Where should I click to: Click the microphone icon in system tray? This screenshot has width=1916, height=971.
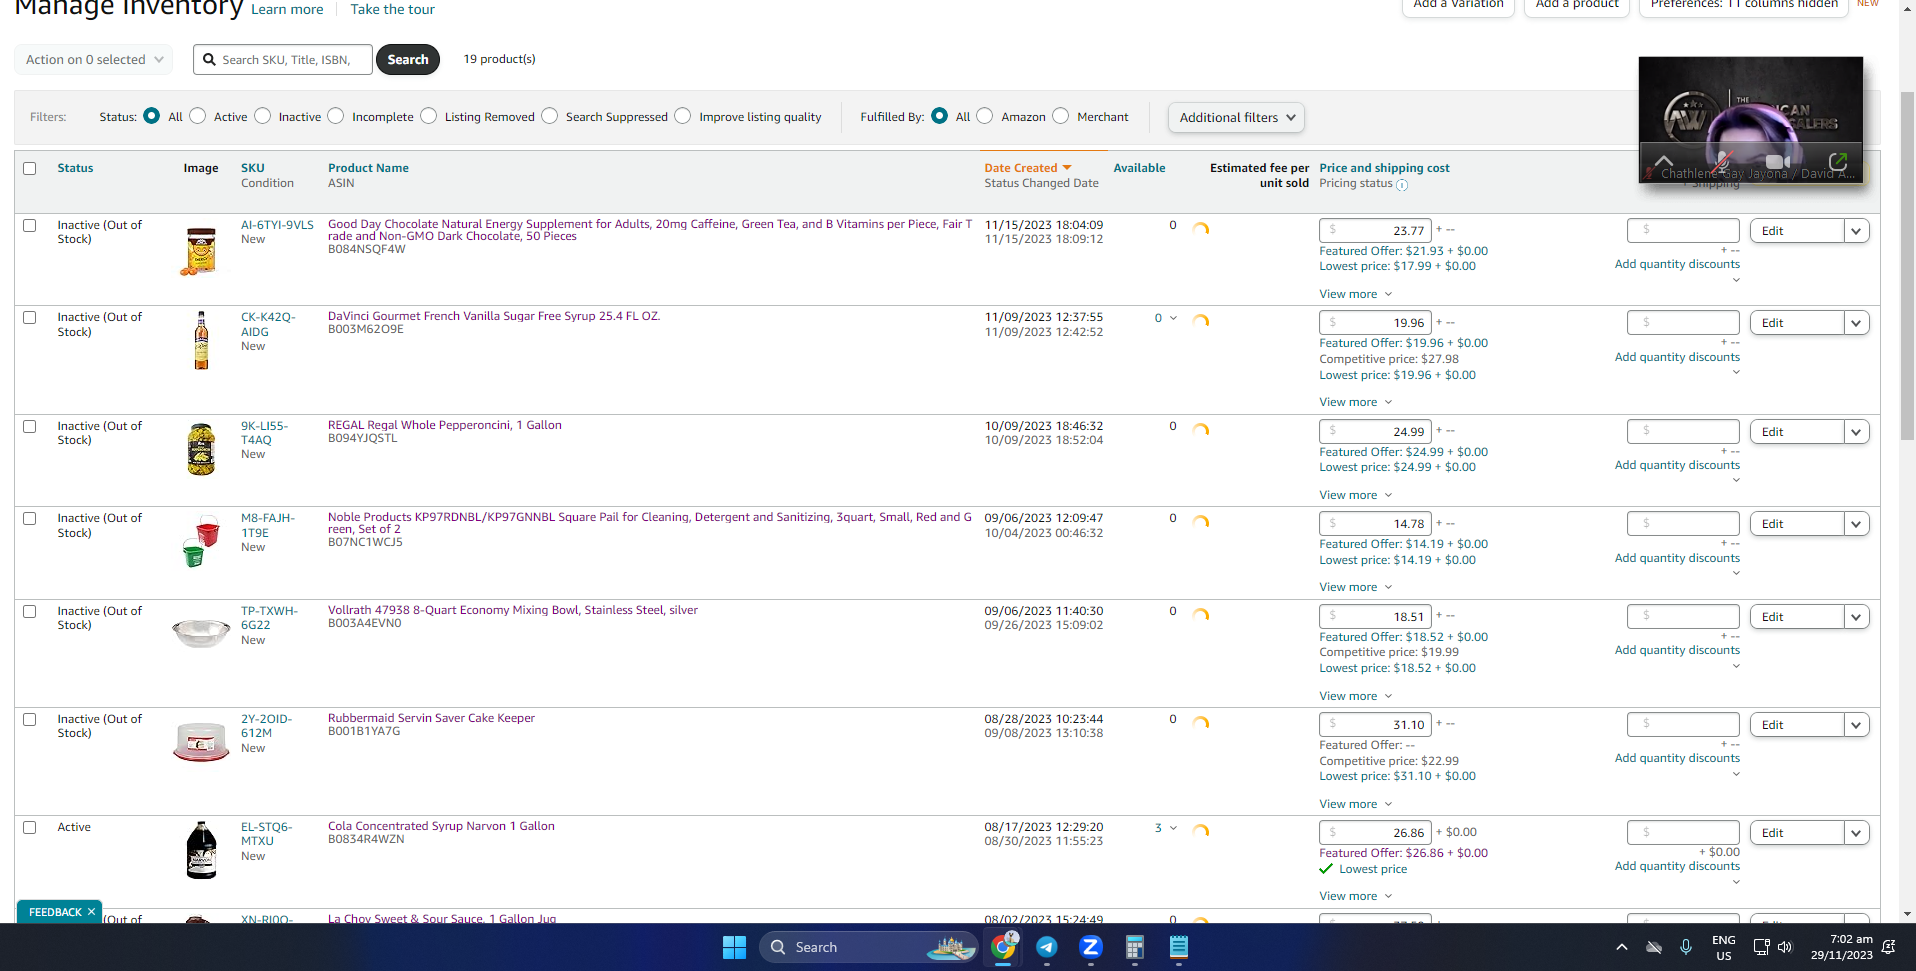[1686, 947]
